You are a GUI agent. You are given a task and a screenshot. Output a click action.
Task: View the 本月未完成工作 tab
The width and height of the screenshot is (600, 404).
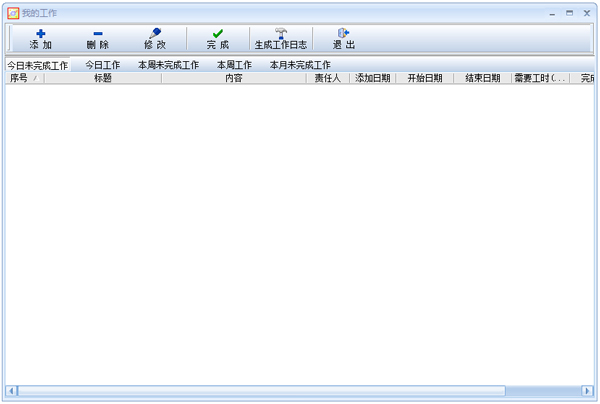tap(300, 65)
